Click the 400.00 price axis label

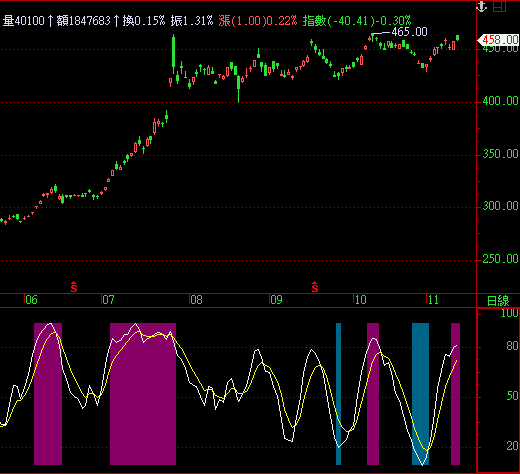pos(500,101)
